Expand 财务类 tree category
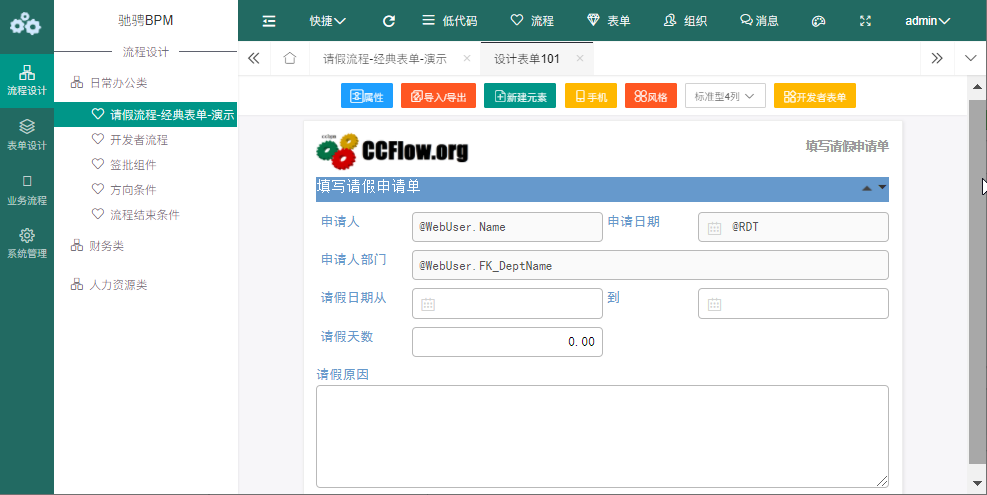The height and width of the screenshot is (495, 987). click(x=97, y=246)
